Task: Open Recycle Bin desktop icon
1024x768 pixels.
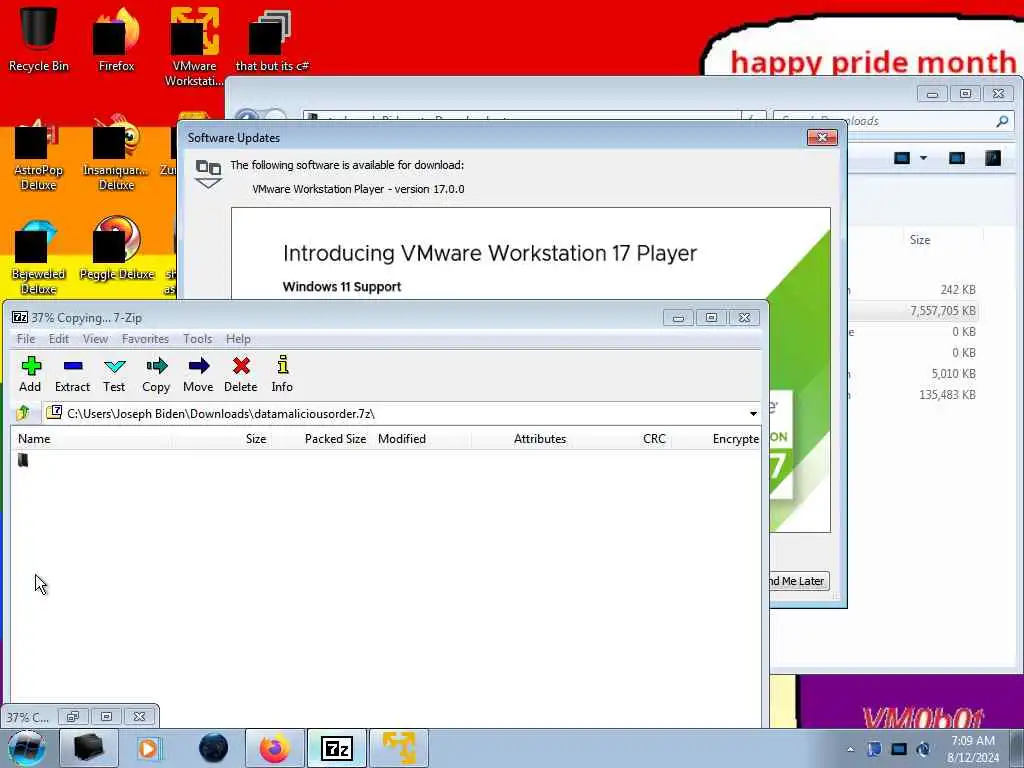Action: click(x=38, y=38)
